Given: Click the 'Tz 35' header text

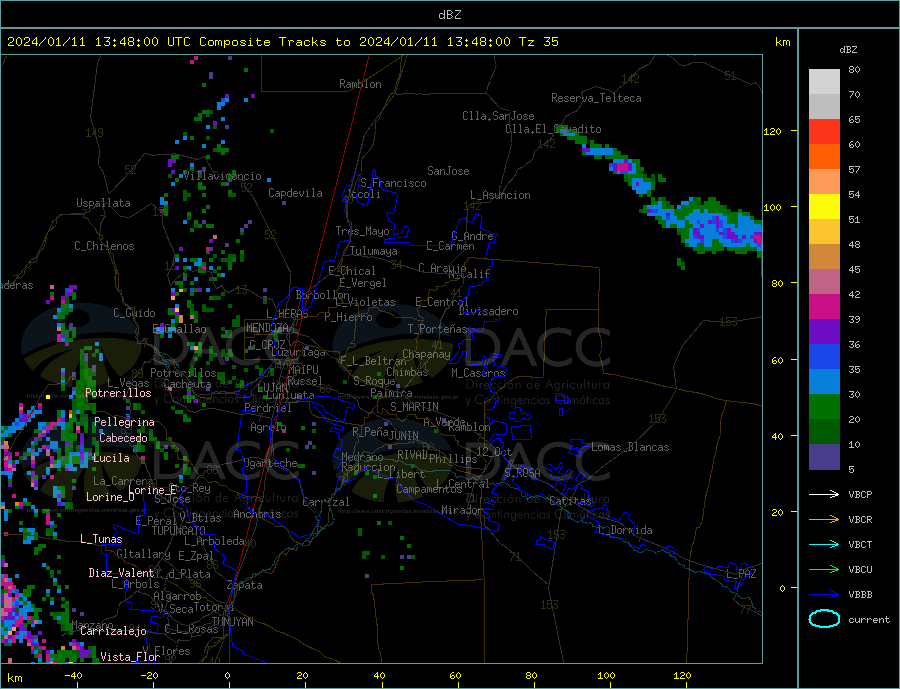Looking at the screenshot, I should tap(538, 42).
